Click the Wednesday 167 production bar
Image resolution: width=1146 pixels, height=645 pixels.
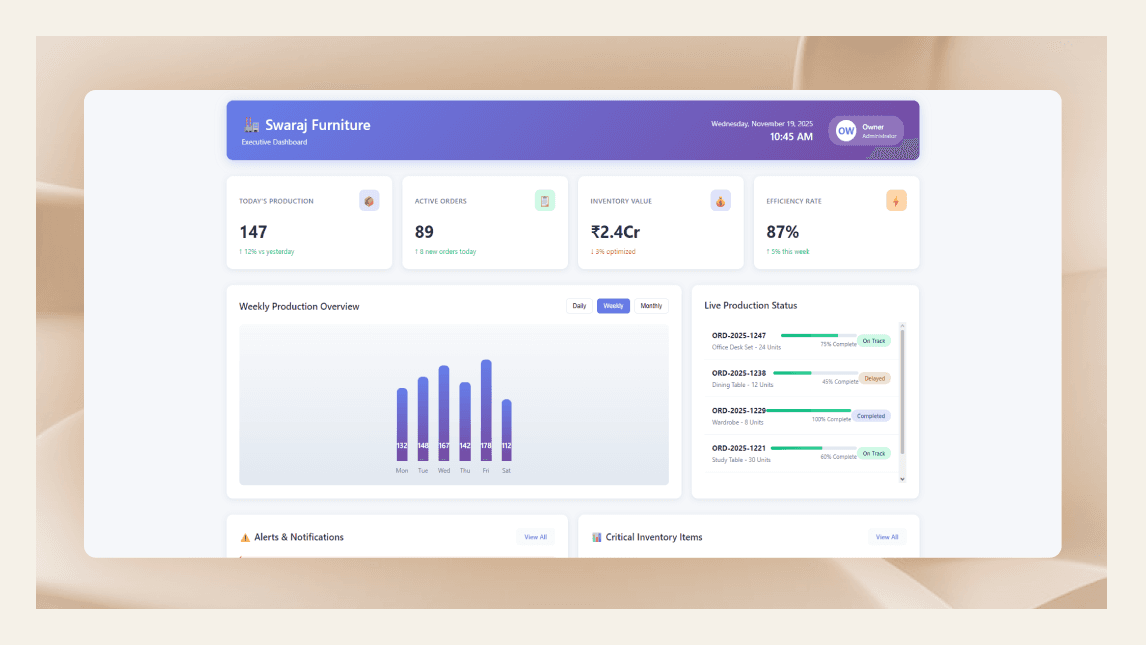point(444,413)
